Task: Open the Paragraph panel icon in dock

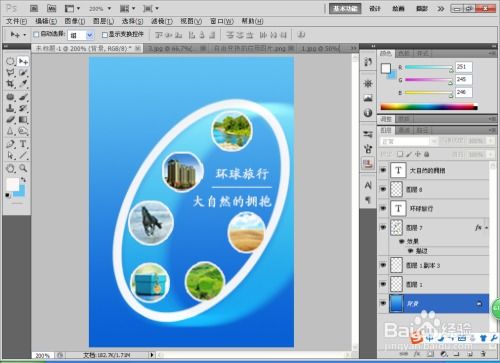Action: [x=368, y=199]
